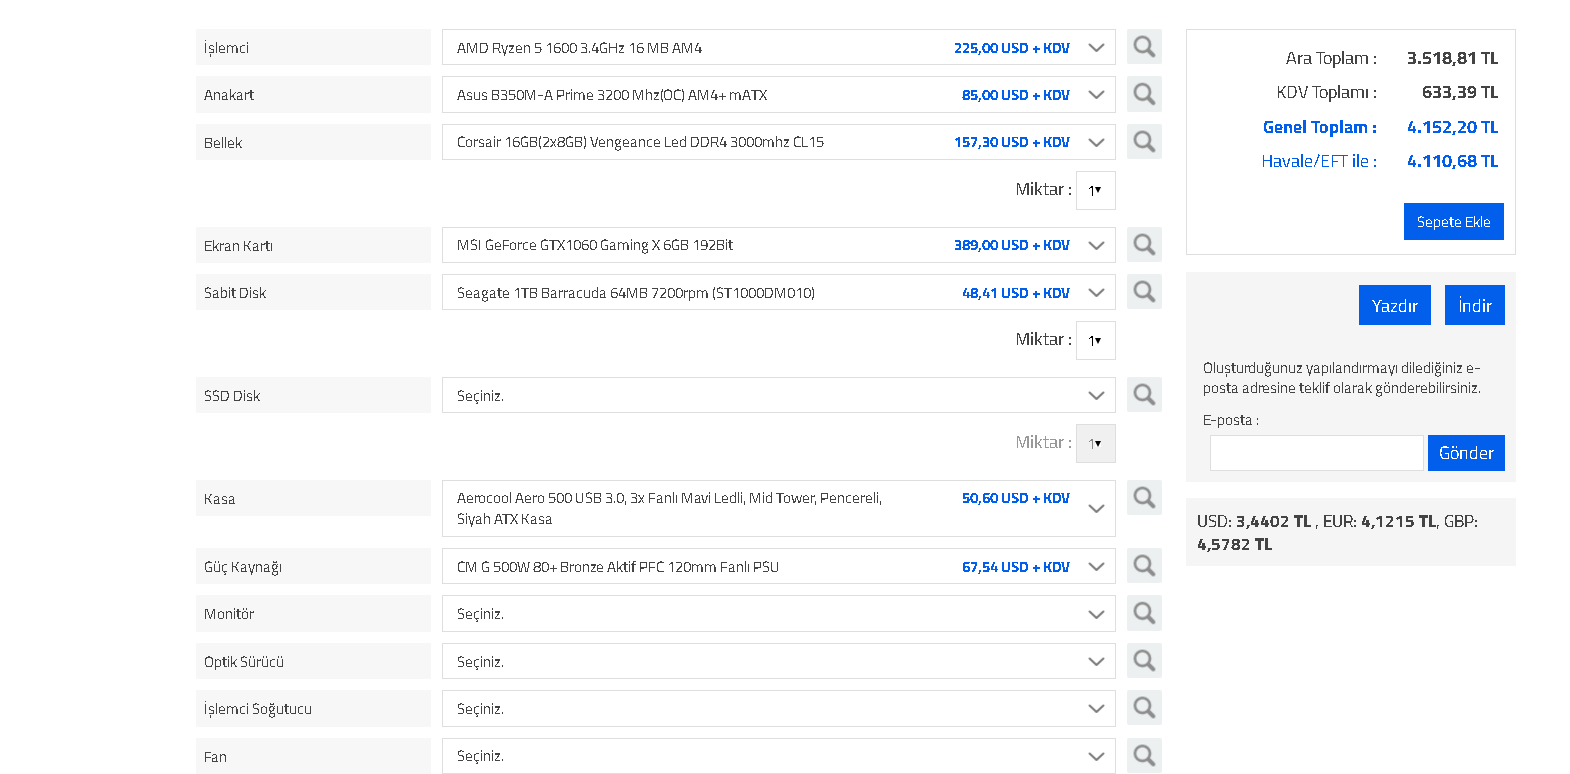The width and height of the screenshot is (1570, 774).
Task: Change the SSD Disk Miktar quantity selector
Action: click(x=1095, y=443)
